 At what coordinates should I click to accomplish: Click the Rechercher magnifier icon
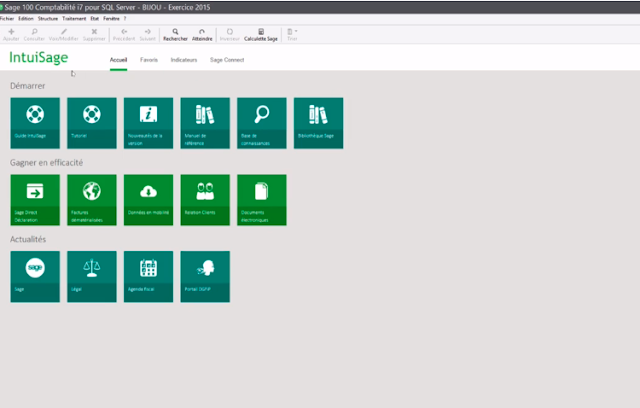click(x=175, y=35)
